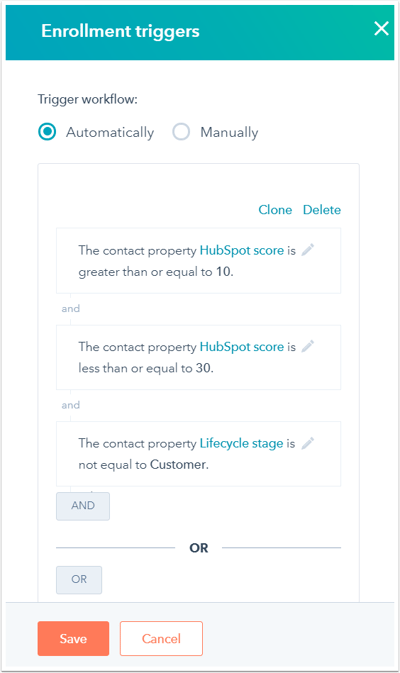This screenshot has height=673, width=400.
Task: Select the less than or equal to 30 rule card
Action: pos(198,357)
